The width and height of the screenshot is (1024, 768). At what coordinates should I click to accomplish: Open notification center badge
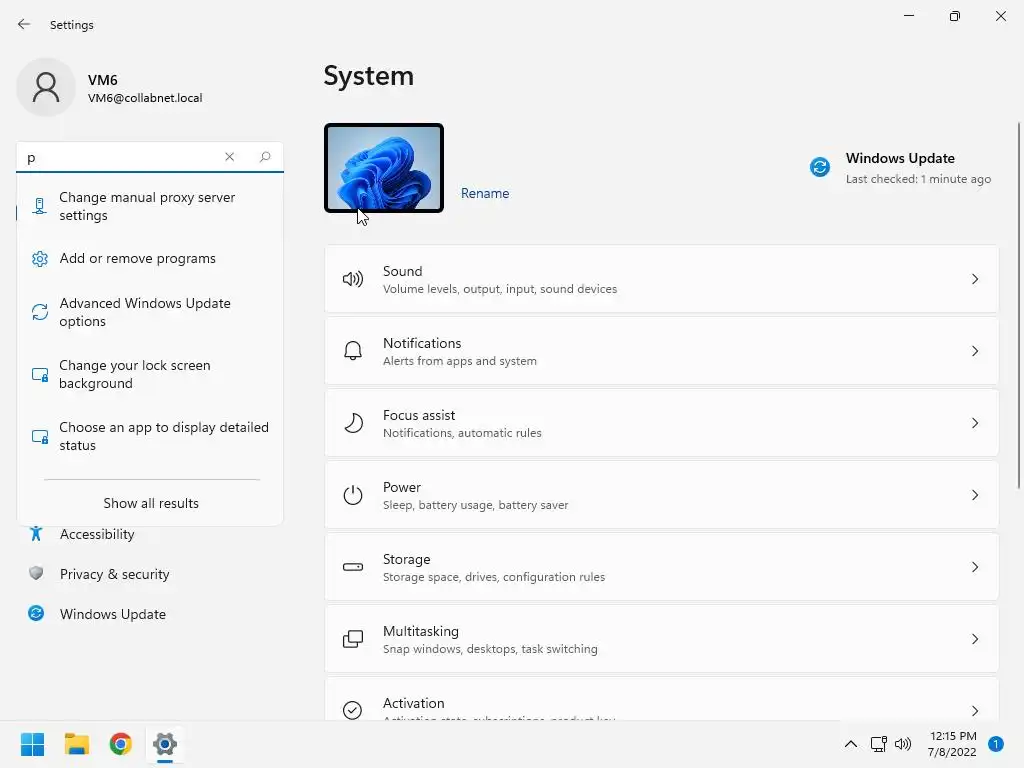pyautogui.click(x=996, y=744)
